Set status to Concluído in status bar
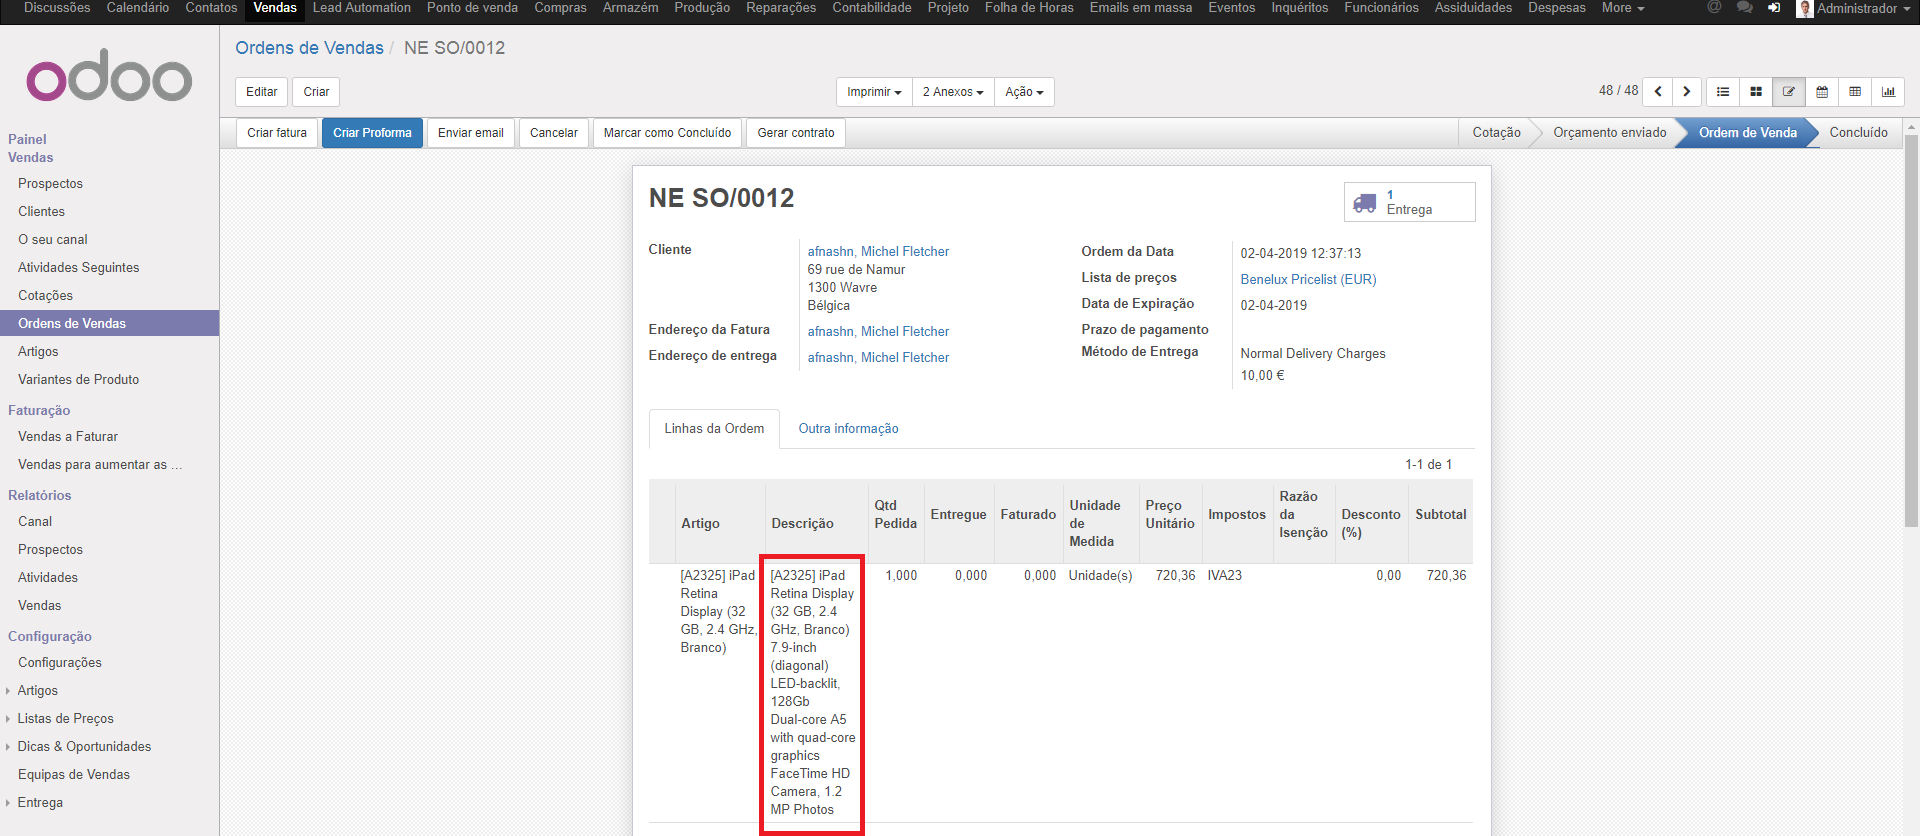This screenshot has height=836, width=1920. click(1858, 133)
